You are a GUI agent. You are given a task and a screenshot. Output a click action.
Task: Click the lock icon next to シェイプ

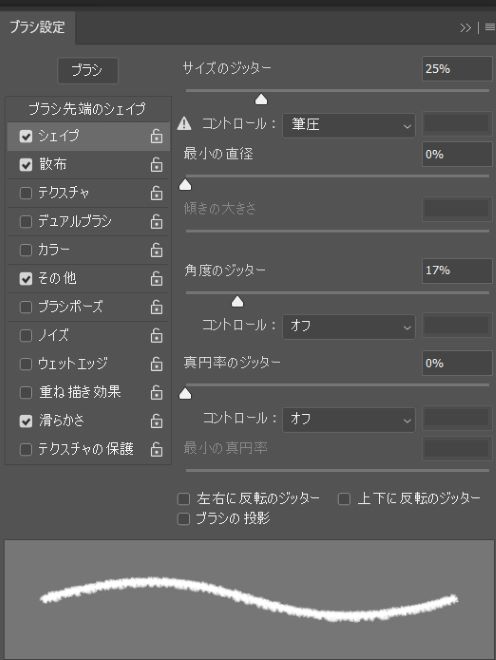click(x=156, y=136)
